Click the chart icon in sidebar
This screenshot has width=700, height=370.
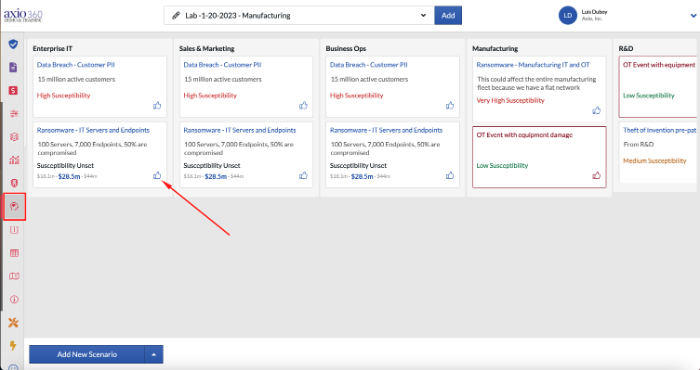coord(14,160)
